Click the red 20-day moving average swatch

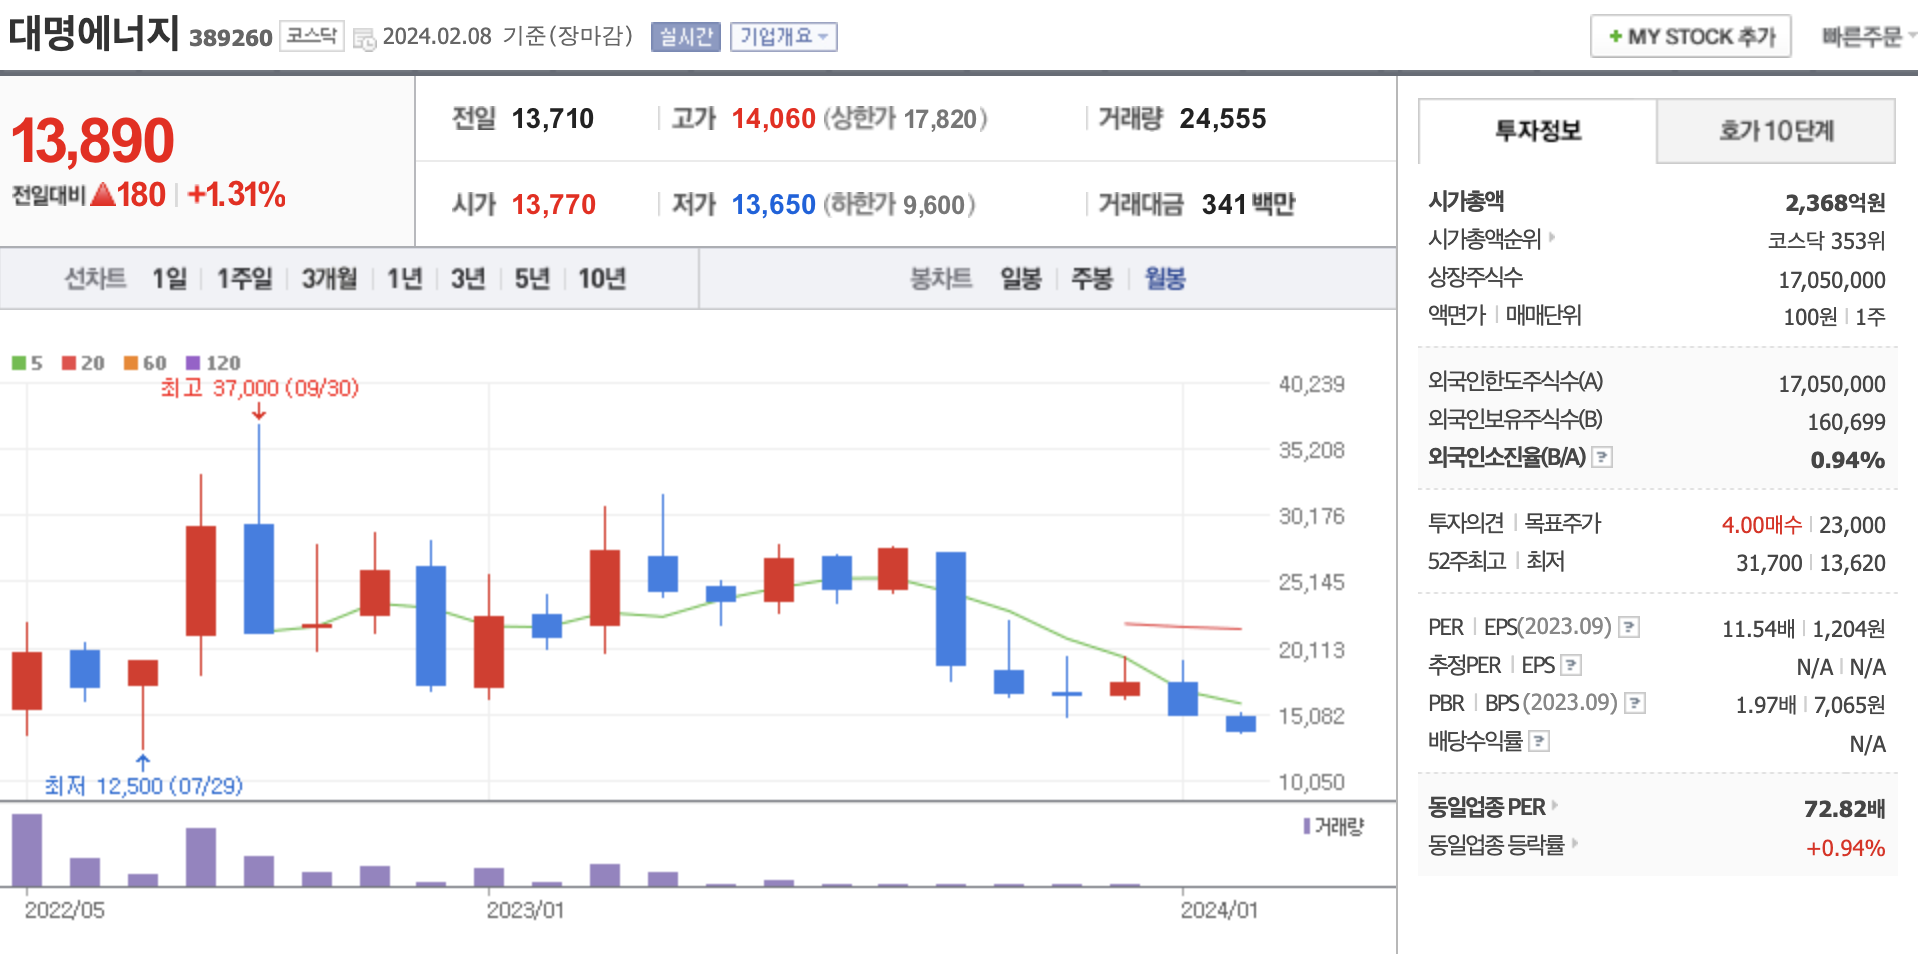pos(69,363)
